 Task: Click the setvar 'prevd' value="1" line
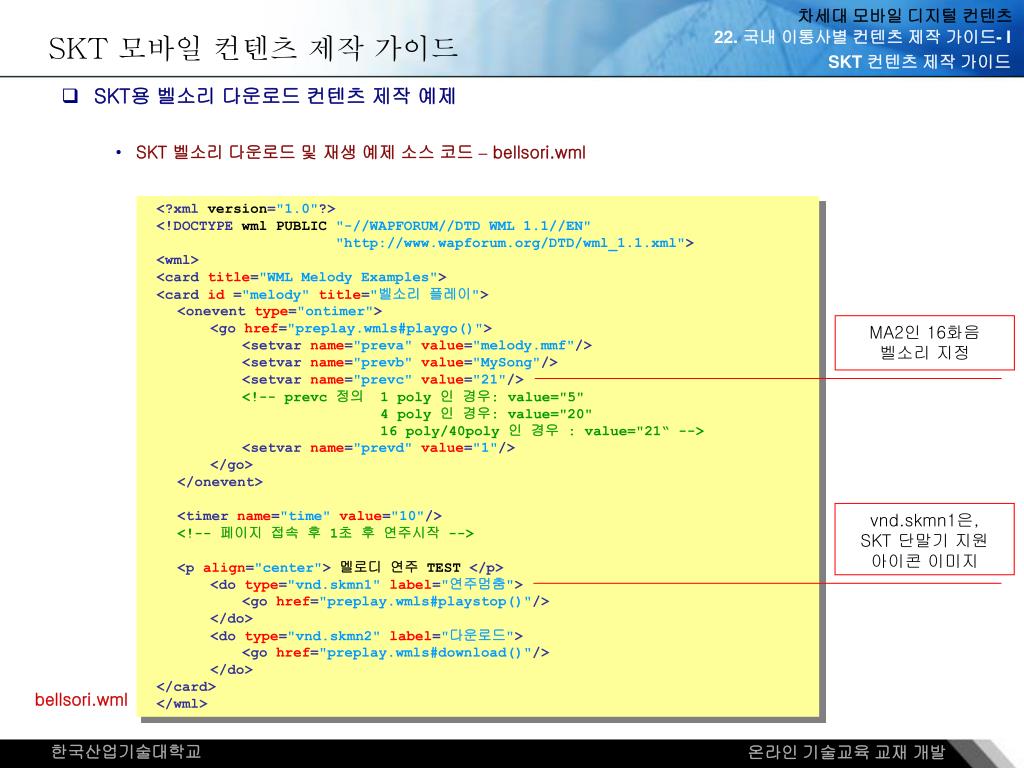[378, 448]
